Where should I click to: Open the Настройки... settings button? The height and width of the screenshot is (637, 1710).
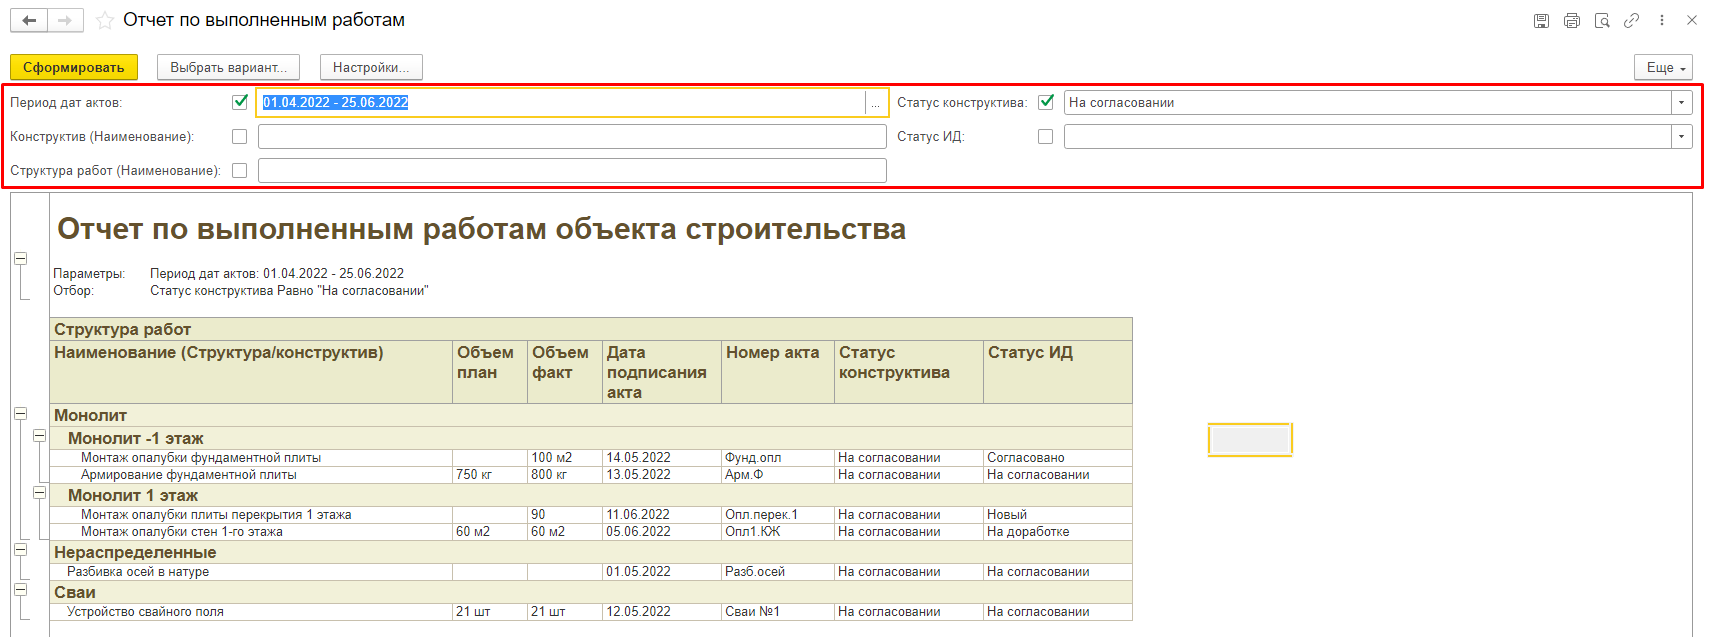371,67
